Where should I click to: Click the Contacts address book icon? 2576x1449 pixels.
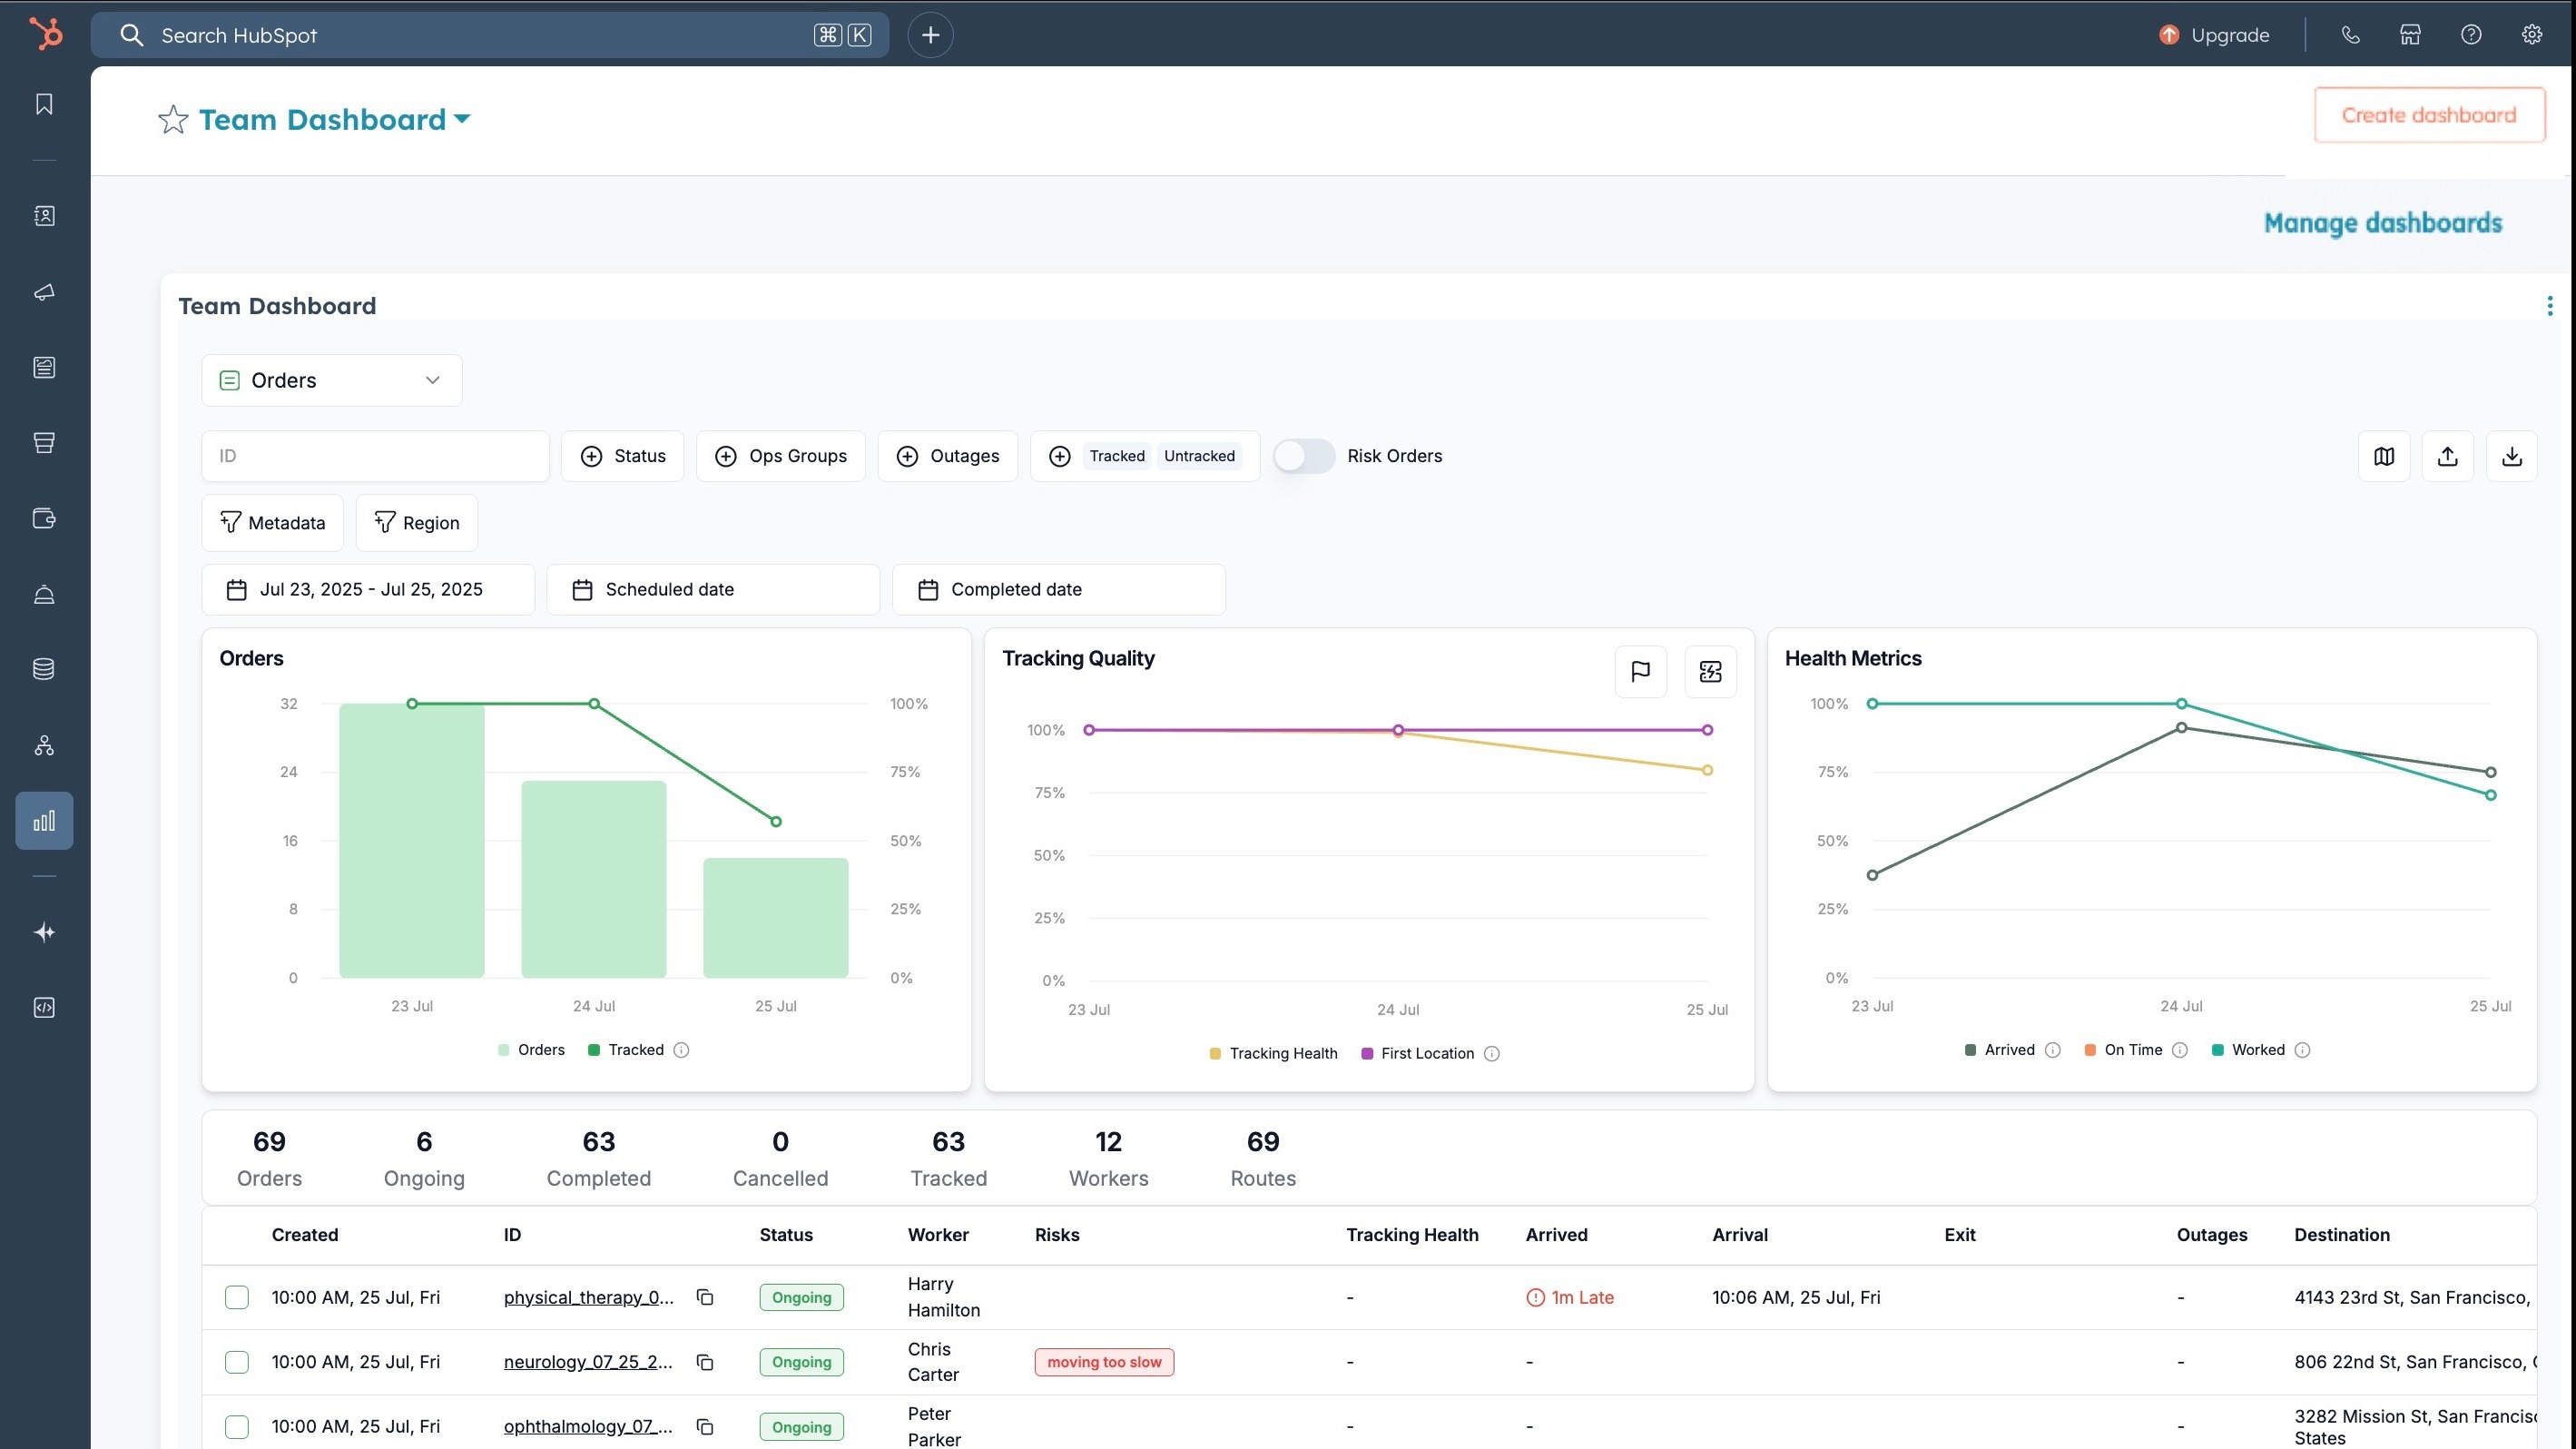(x=44, y=216)
